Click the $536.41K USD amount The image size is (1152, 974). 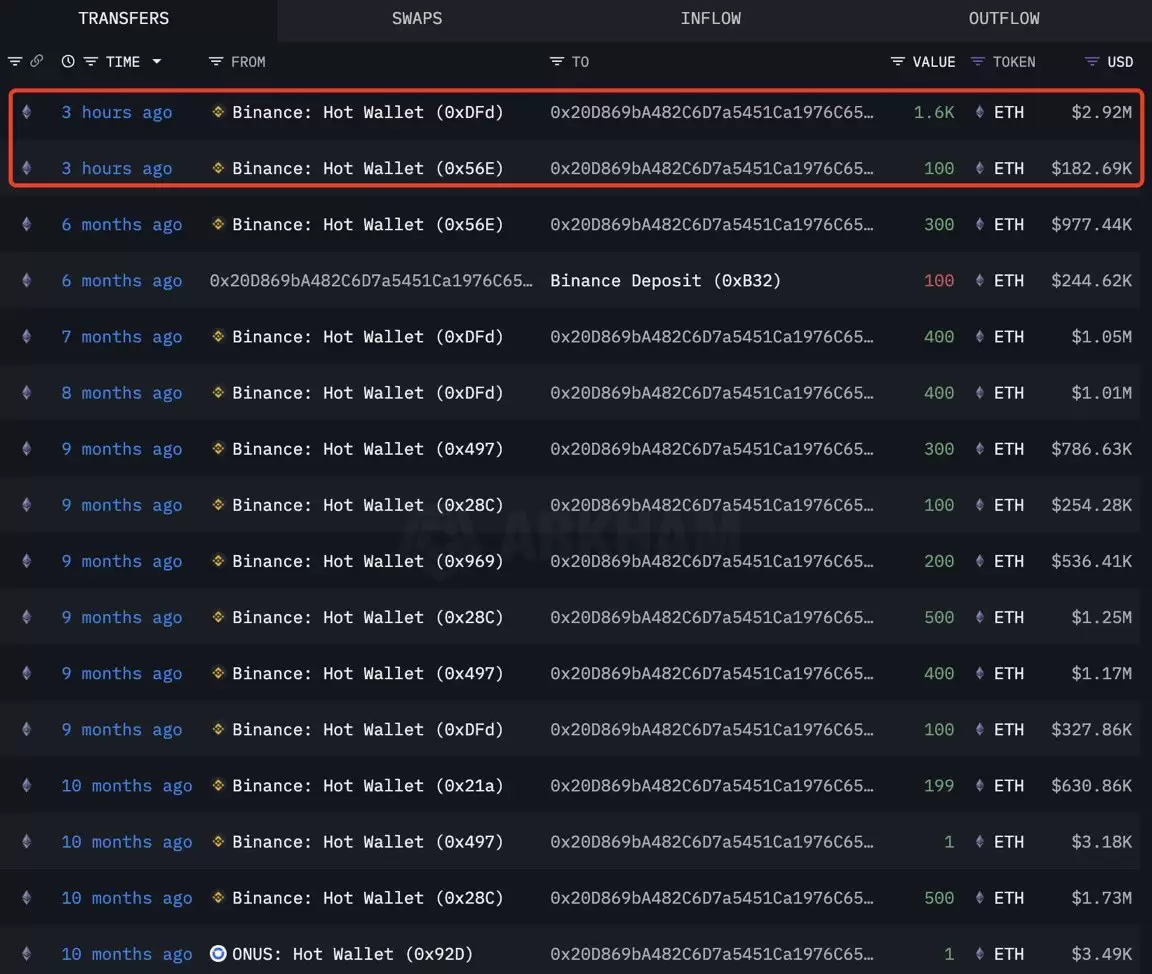1092,561
